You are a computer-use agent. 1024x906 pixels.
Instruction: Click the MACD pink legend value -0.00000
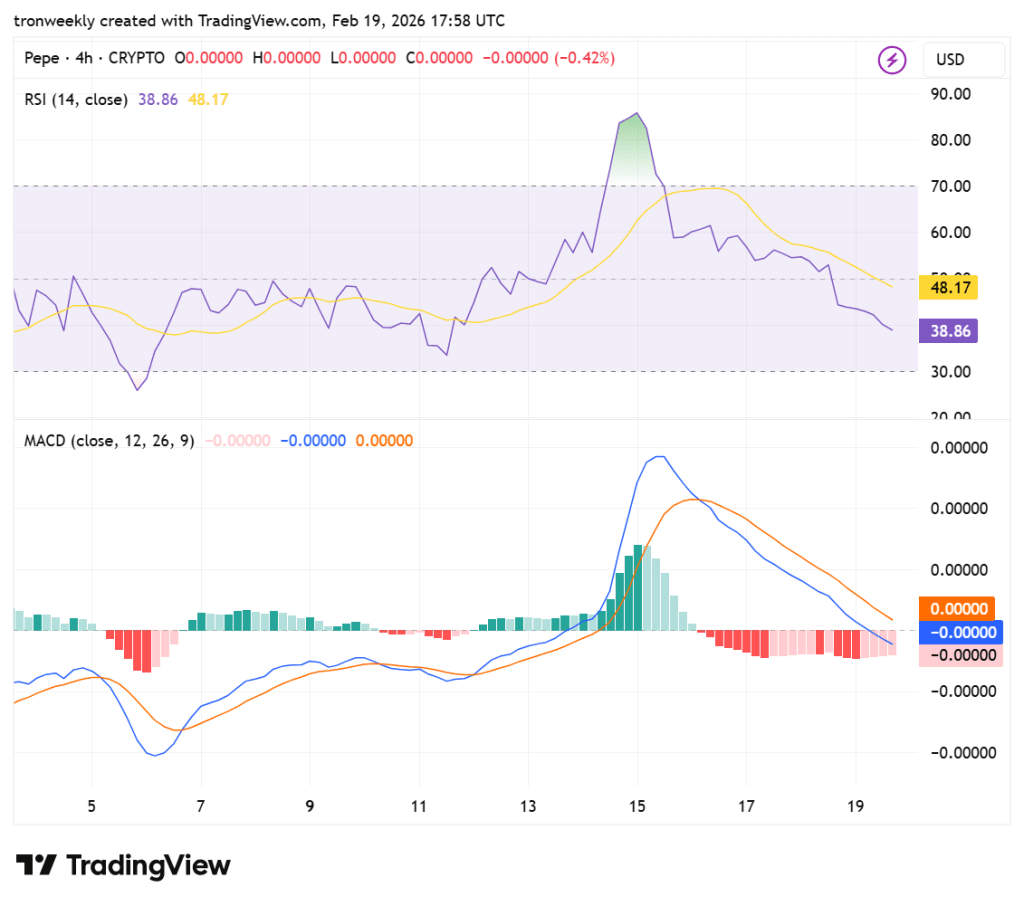click(238, 441)
